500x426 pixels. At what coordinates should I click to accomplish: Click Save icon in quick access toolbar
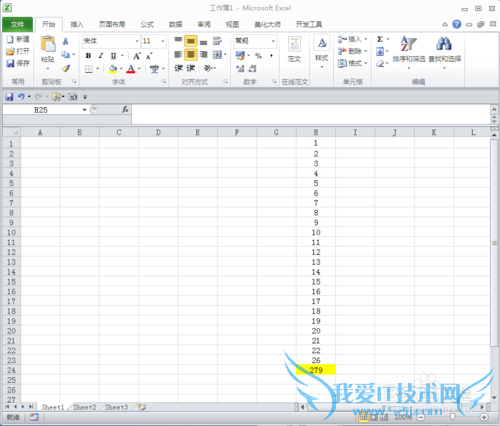[x=9, y=97]
